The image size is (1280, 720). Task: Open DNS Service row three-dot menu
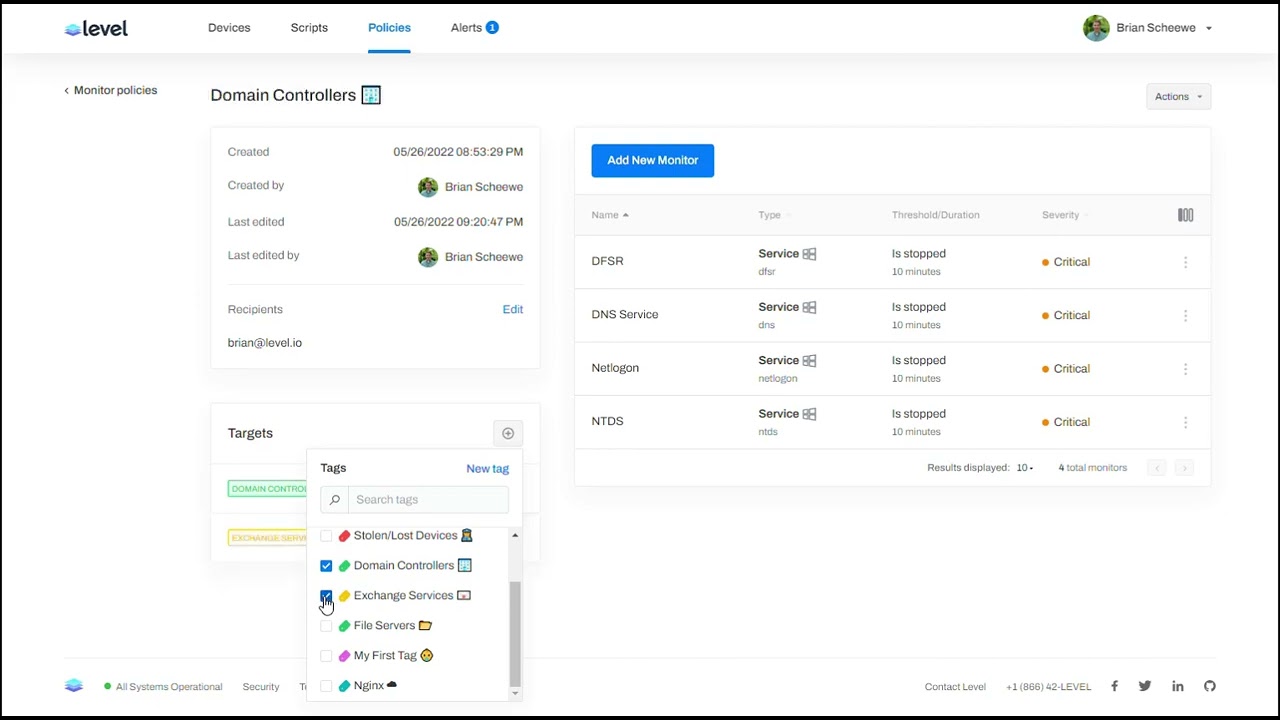(1185, 315)
